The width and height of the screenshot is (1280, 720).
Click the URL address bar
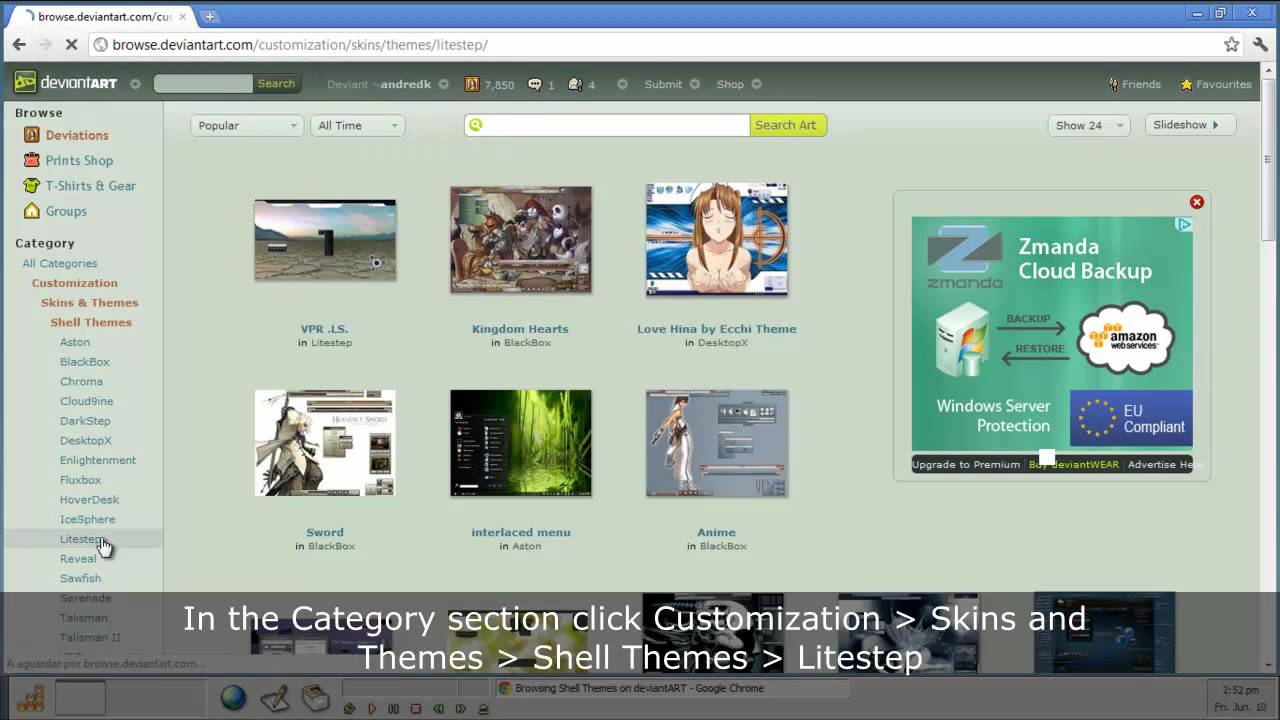point(665,44)
